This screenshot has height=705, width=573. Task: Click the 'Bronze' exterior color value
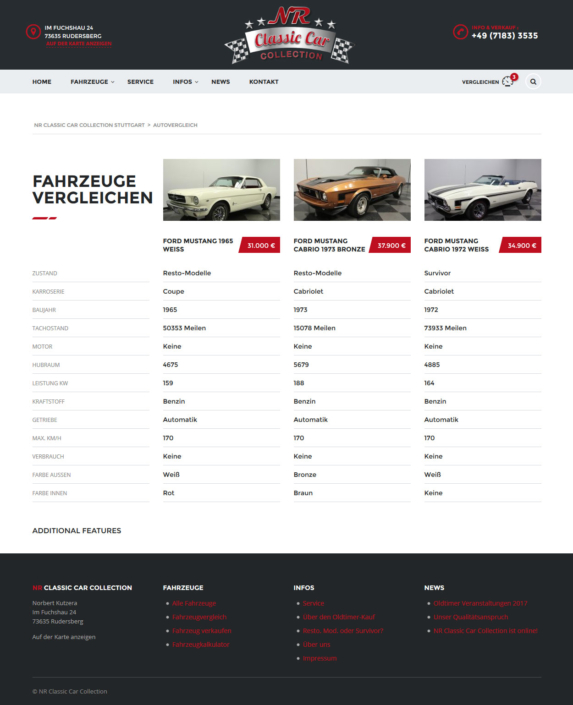[x=305, y=475]
